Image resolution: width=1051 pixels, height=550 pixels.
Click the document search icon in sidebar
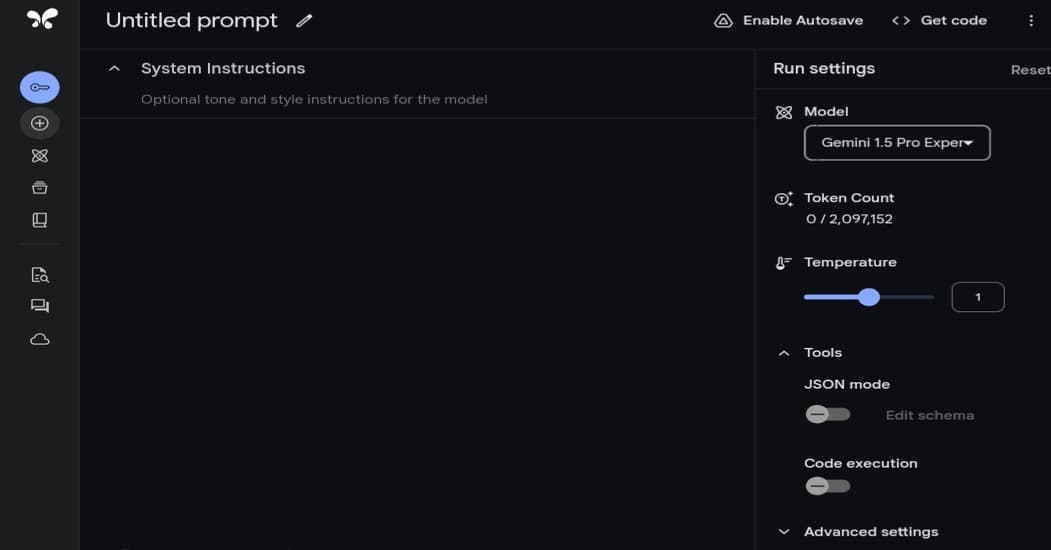coord(40,275)
